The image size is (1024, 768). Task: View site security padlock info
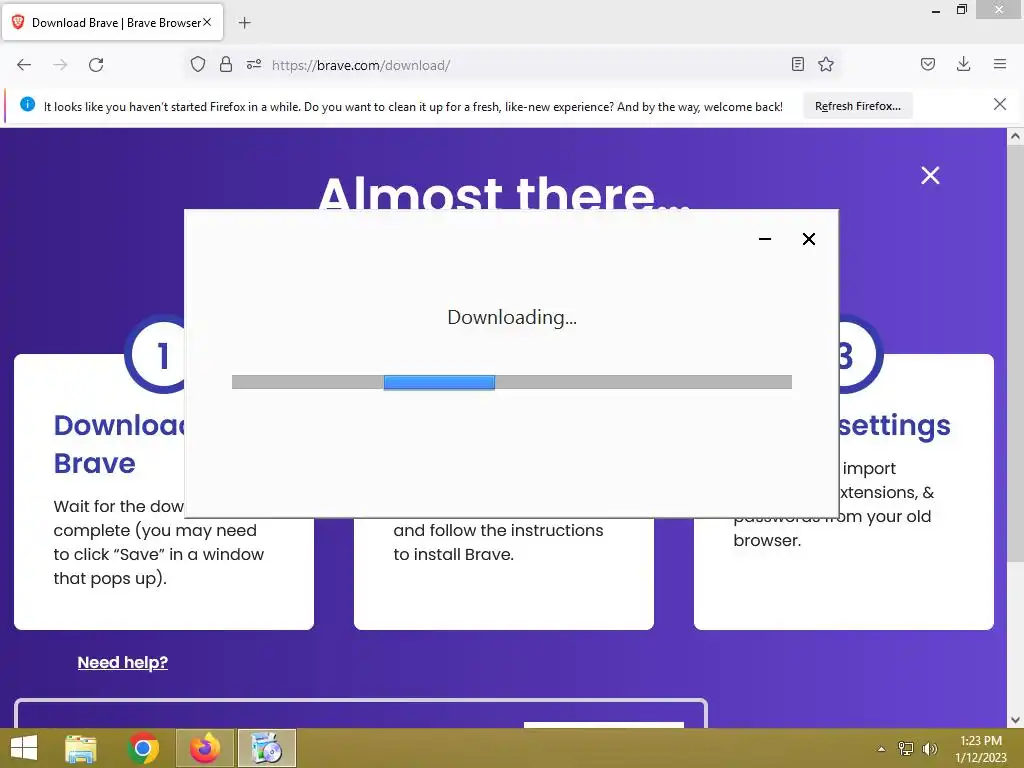(x=226, y=64)
